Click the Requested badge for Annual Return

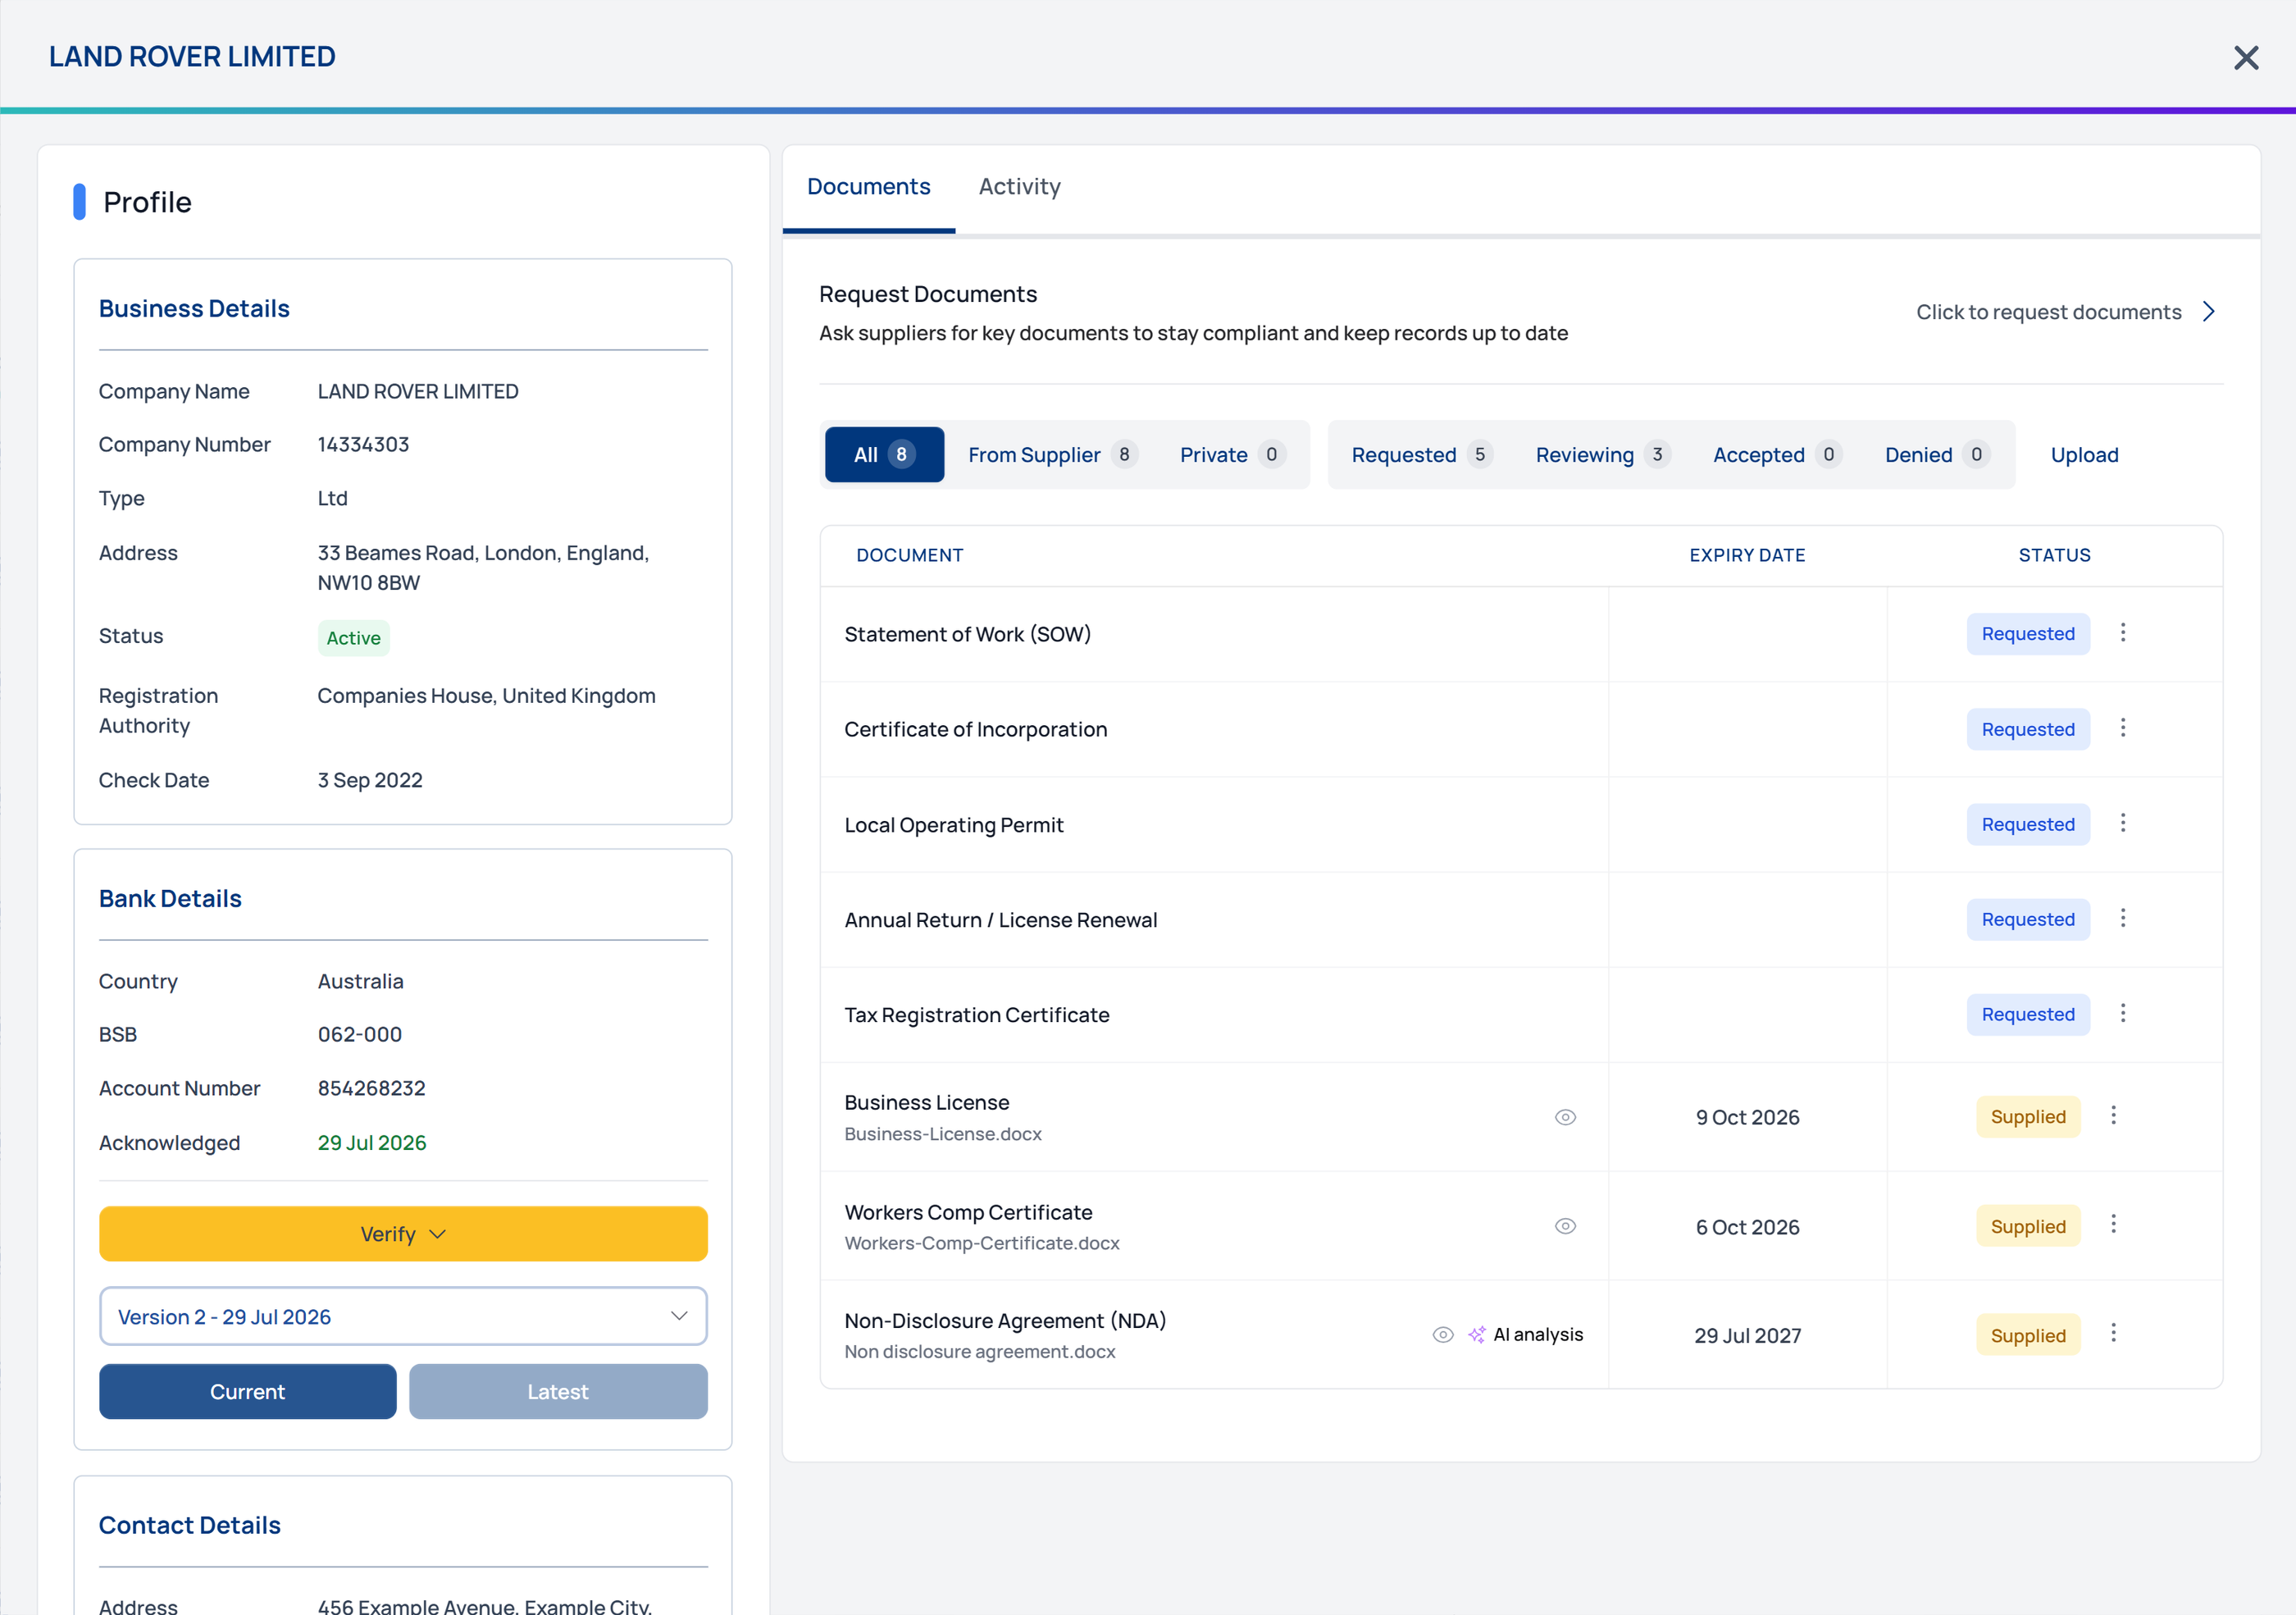(2028, 919)
